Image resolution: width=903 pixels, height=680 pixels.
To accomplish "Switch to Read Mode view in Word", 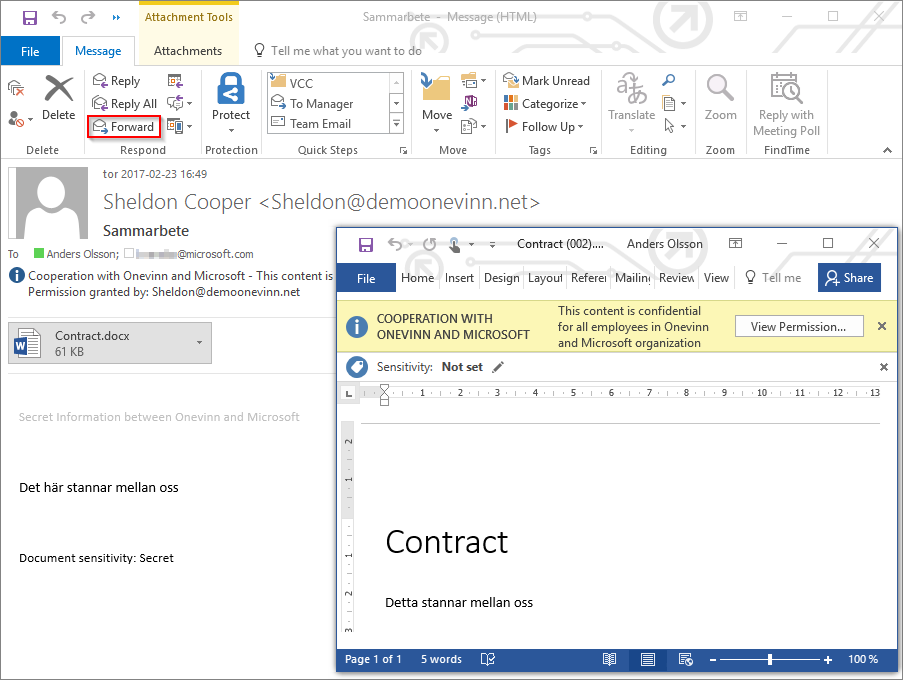I will pos(609,659).
